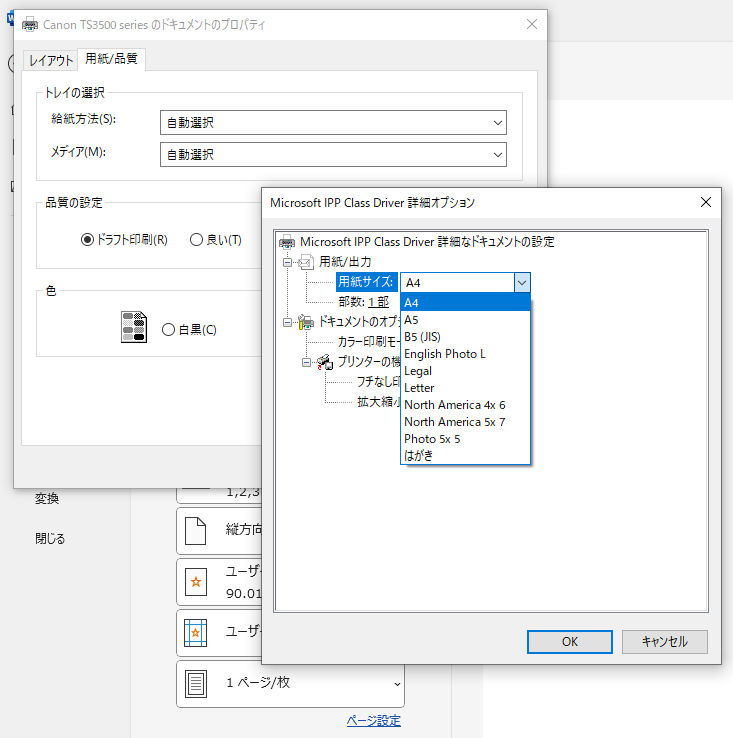The image size is (733, 738).
Task: Select the フチなし印刷 tree item
Action: pos(378,382)
